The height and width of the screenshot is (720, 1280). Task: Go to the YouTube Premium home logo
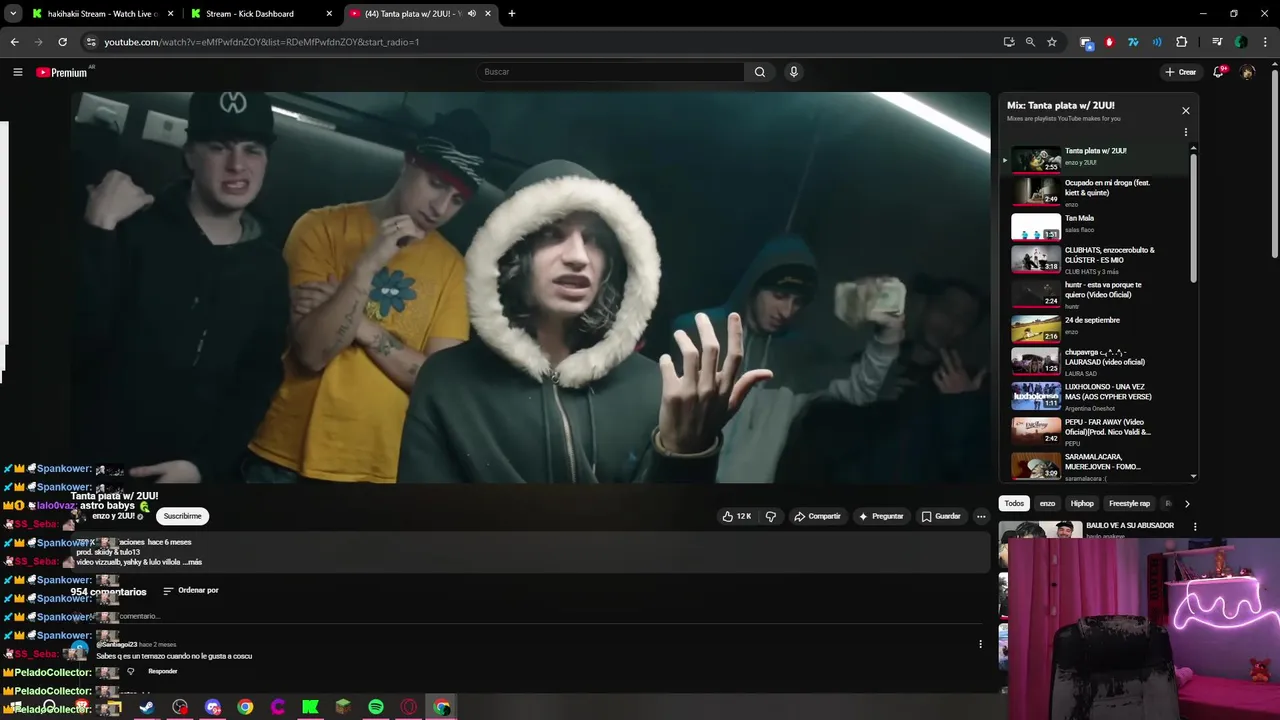coord(62,72)
